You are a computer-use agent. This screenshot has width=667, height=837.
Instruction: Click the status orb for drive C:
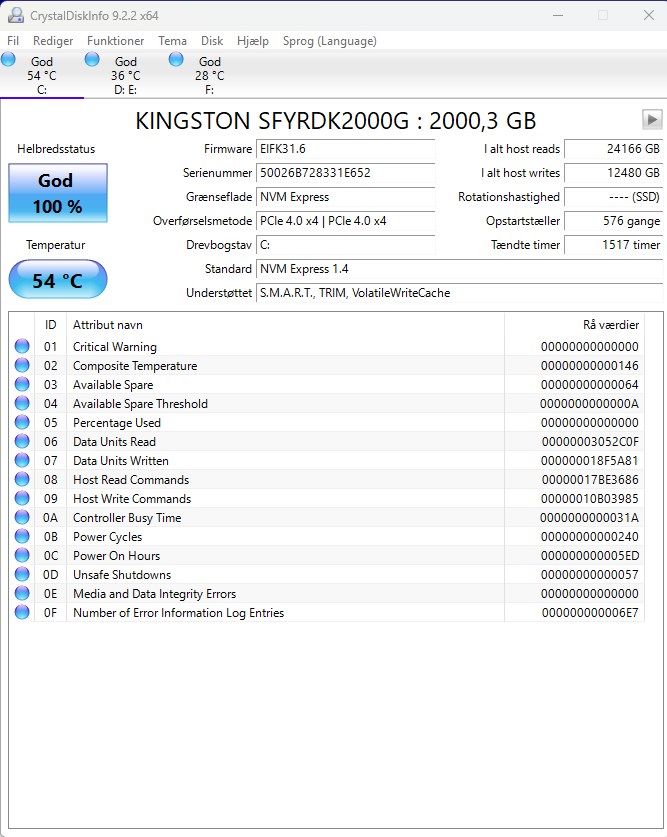click(8, 59)
